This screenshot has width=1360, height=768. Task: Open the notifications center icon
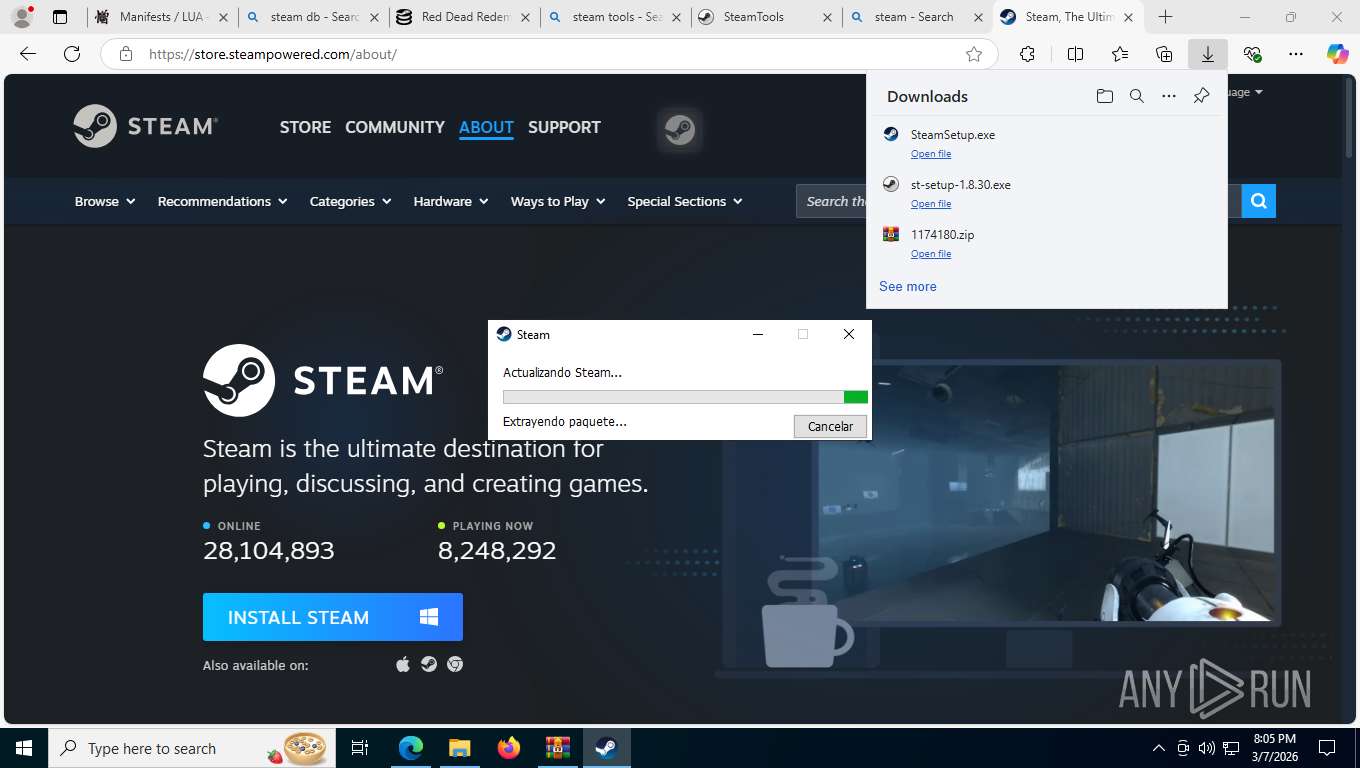(x=1327, y=748)
